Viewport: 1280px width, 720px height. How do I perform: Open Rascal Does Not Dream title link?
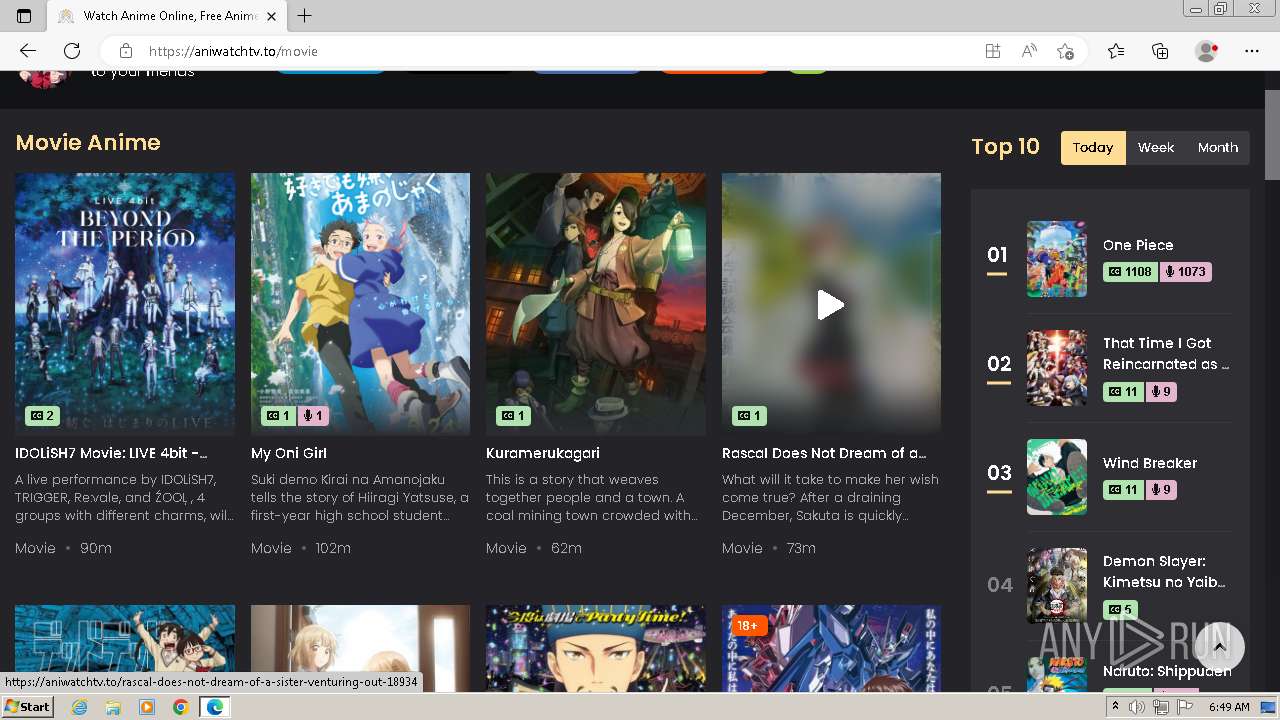824,453
